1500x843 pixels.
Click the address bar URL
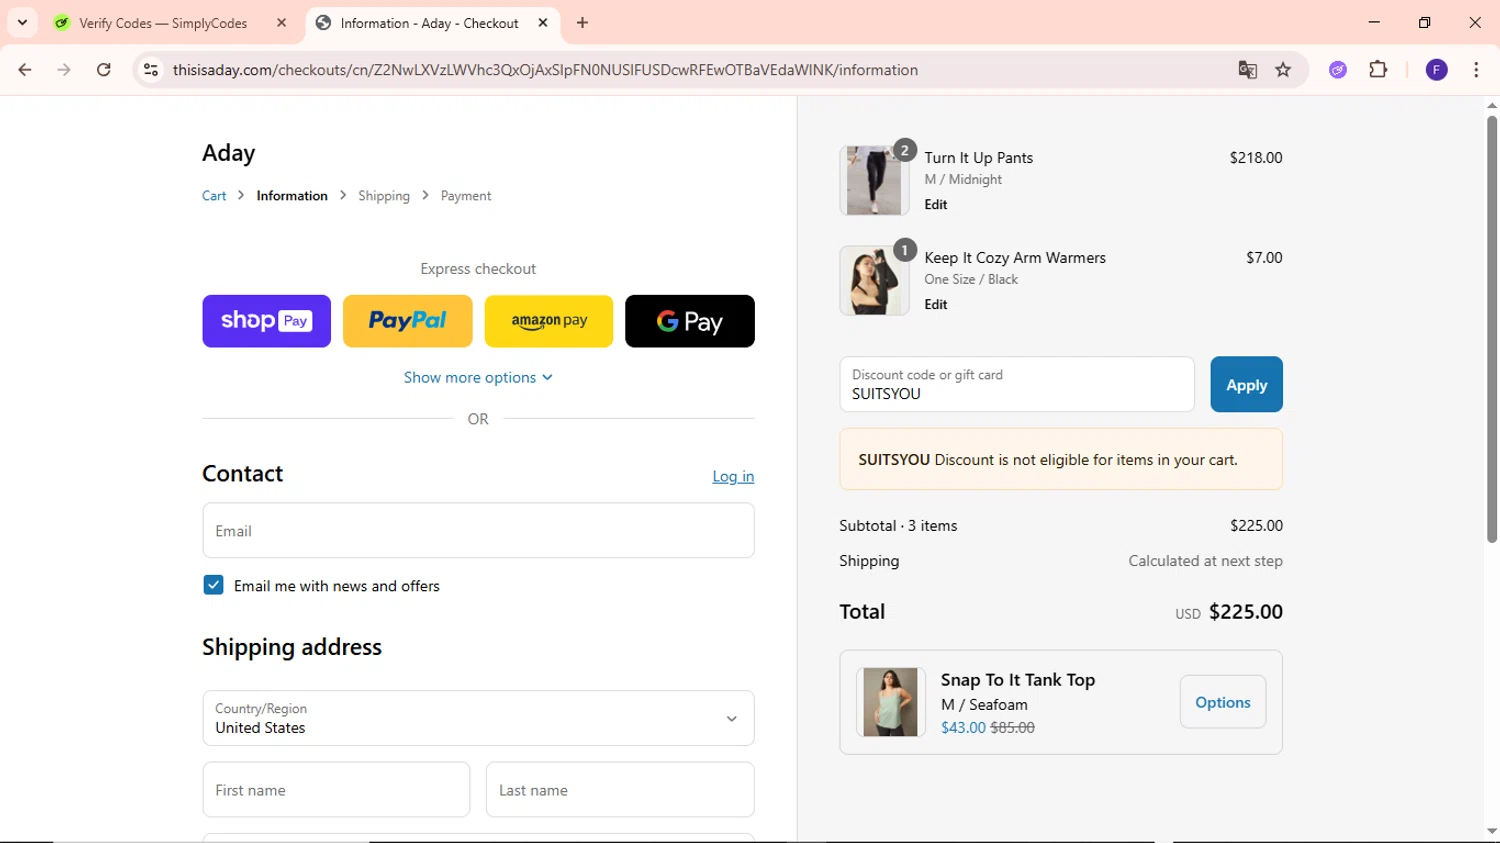pos(545,70)
